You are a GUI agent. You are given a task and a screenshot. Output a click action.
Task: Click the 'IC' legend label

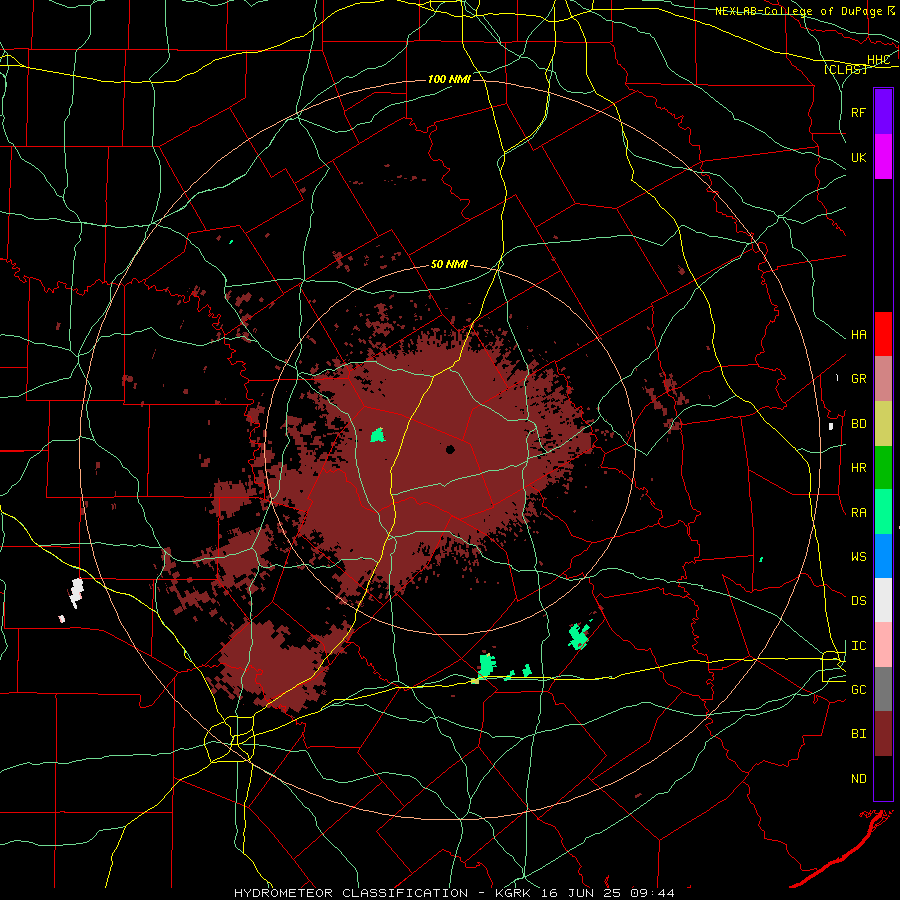point(858,646)
